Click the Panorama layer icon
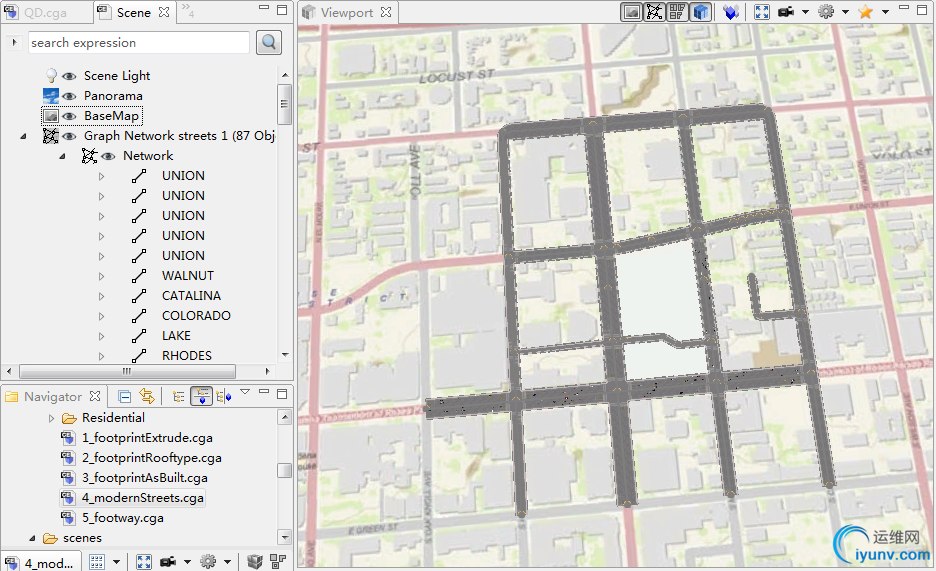This screenshot has width=936, height=571. pos(51,95)
